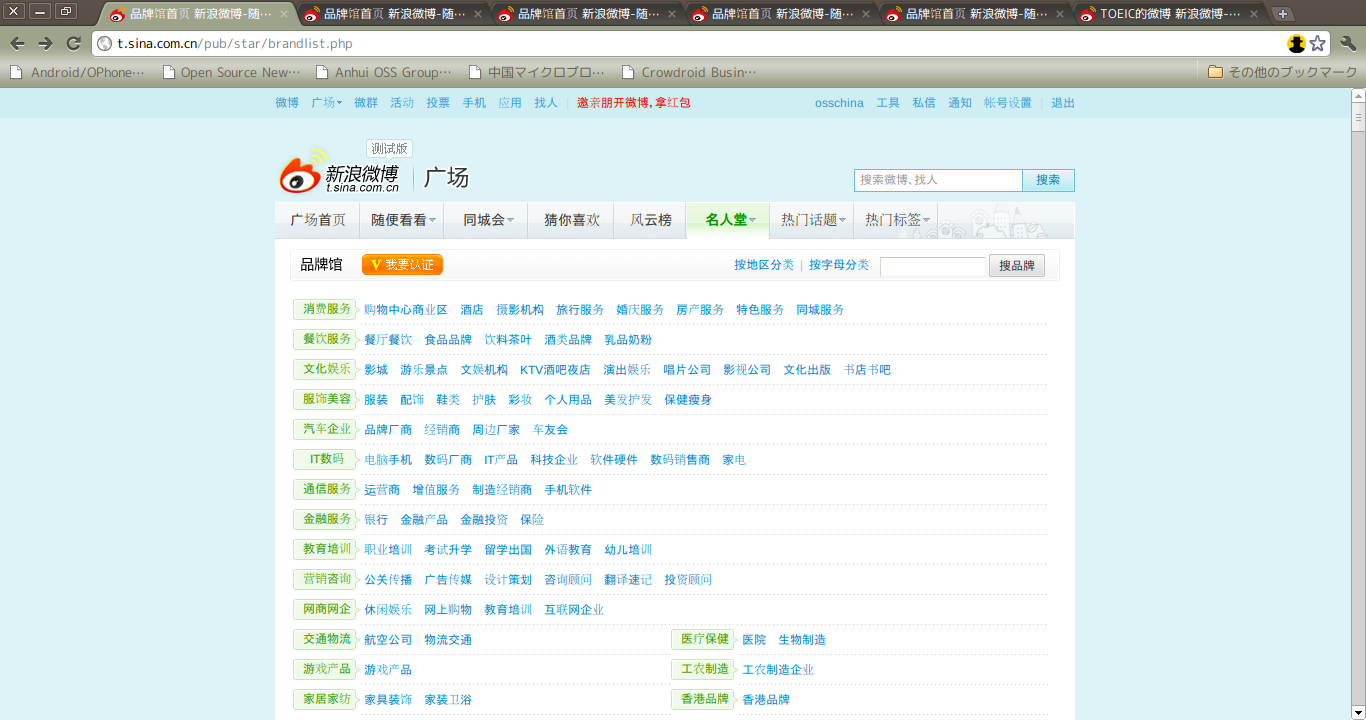Image resolution: width=1366 pixels, height=720 pixels.
Task: Click the red 邀亲朋开微博,拿红包 link
Action: pos(634,103)
